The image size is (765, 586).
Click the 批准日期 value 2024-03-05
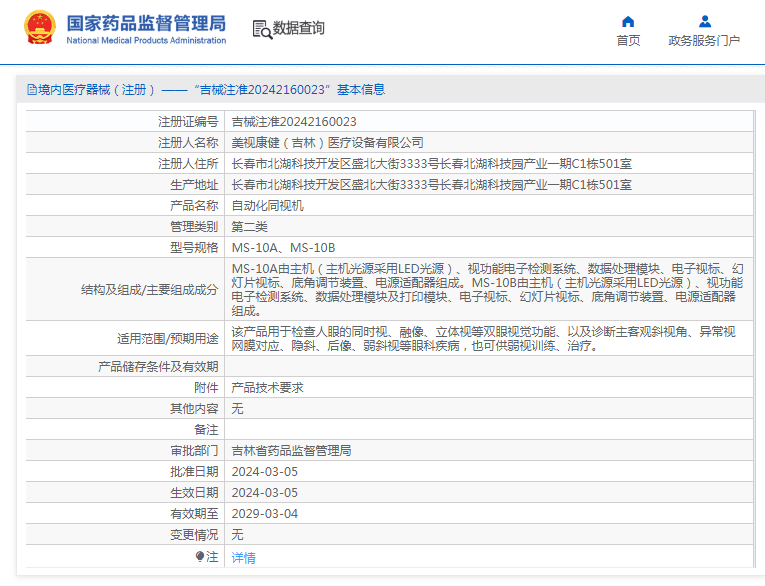coord(264,471)
